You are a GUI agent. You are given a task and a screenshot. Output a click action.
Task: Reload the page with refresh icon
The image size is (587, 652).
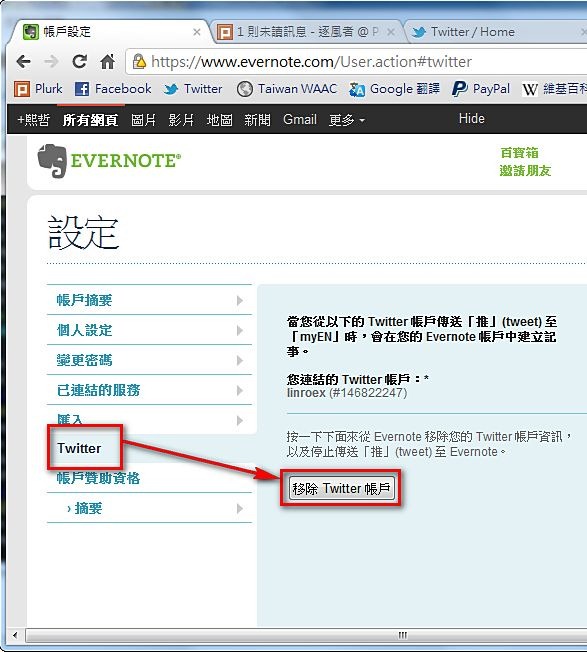[x=79, y=62]
